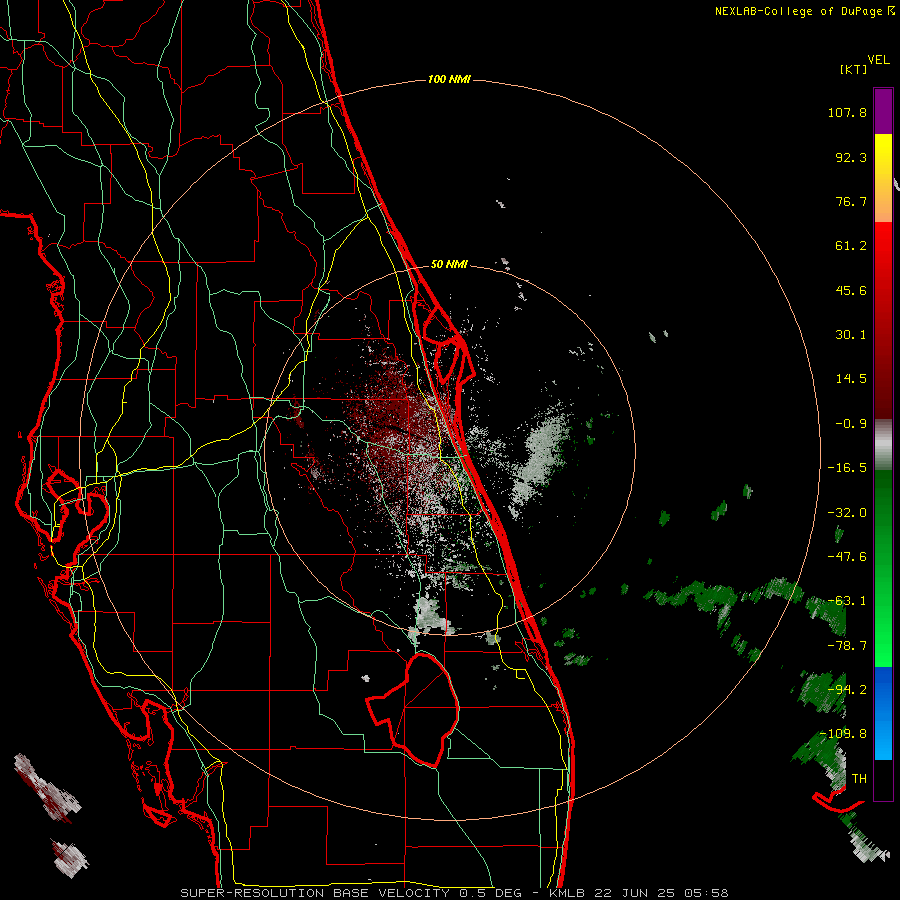The width and height of the screenshot is (900, 900).
Task: Select the 107.8 velocity scale value
Action: click(847, 112)
